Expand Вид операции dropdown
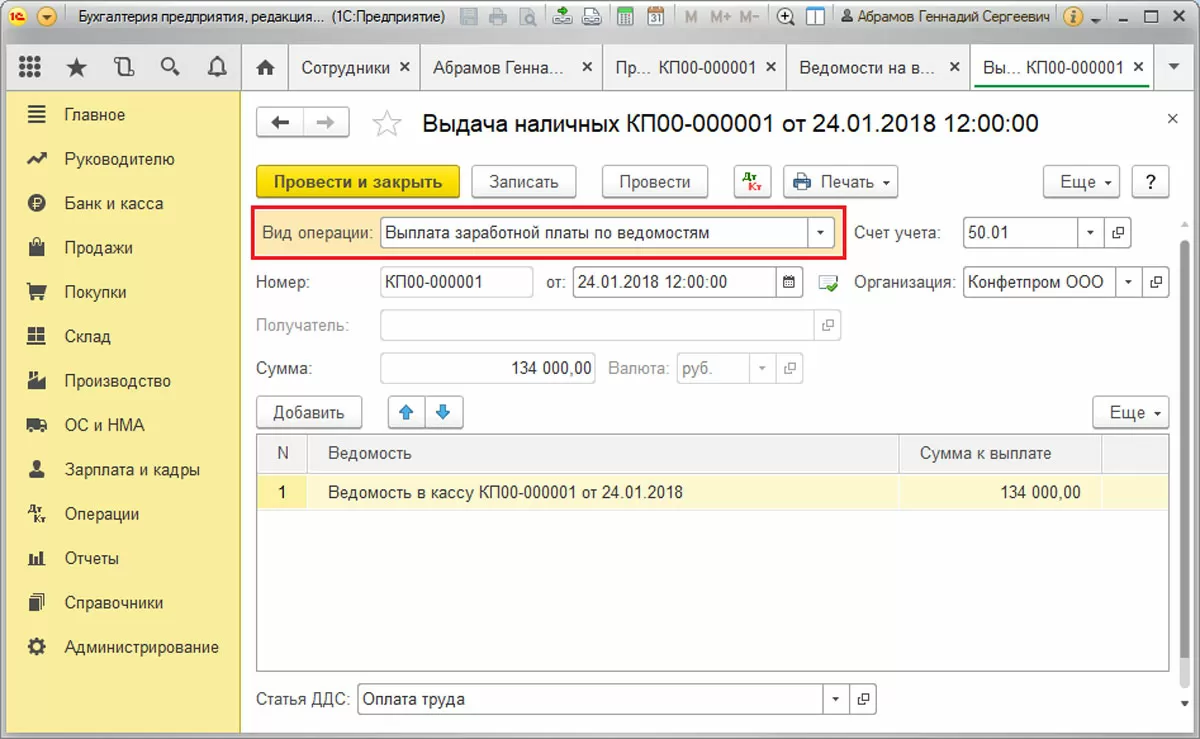 coord(820,233)
